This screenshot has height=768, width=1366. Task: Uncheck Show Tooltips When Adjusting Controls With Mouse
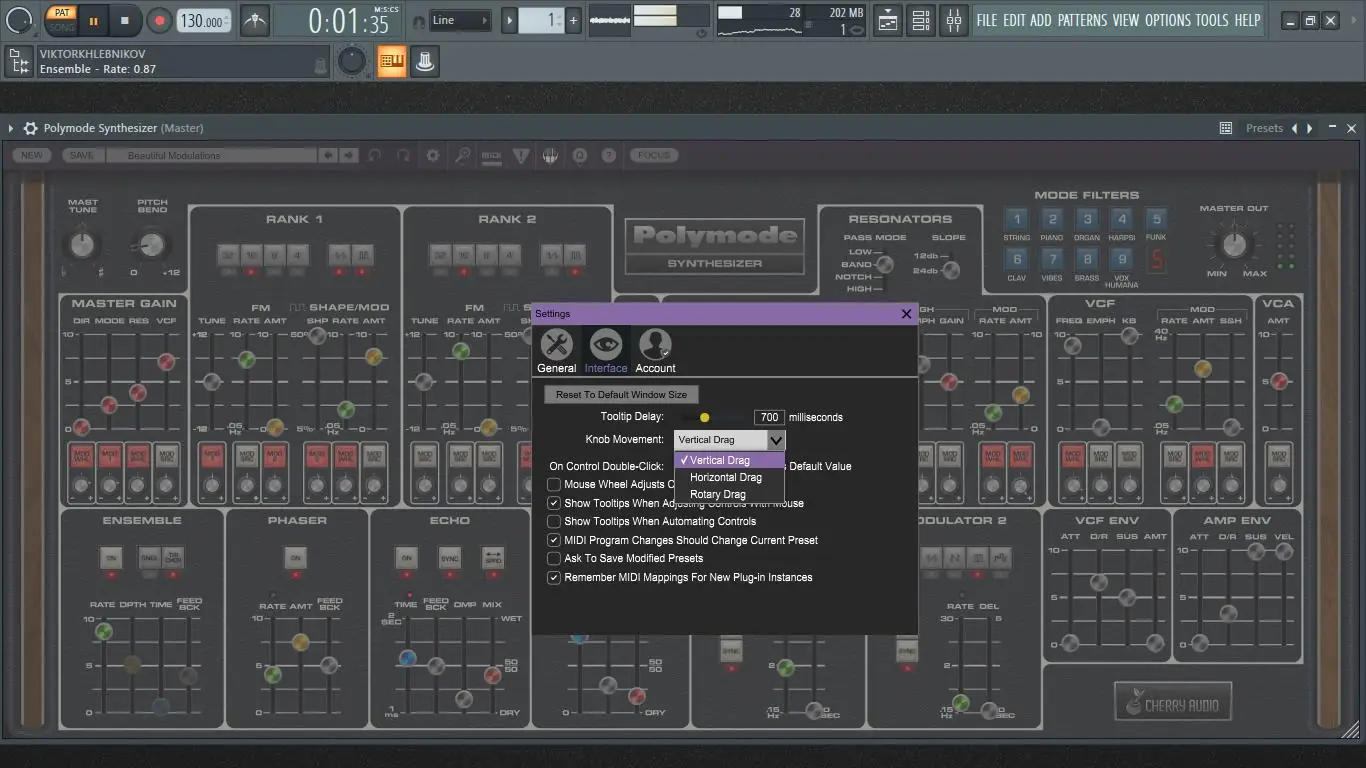554,503
